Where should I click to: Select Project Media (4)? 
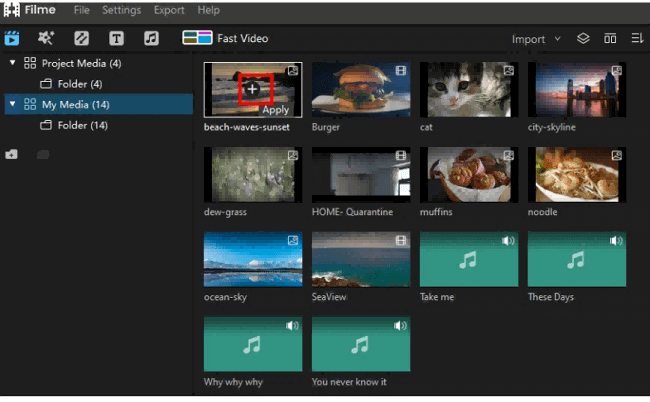pos(81,63)
